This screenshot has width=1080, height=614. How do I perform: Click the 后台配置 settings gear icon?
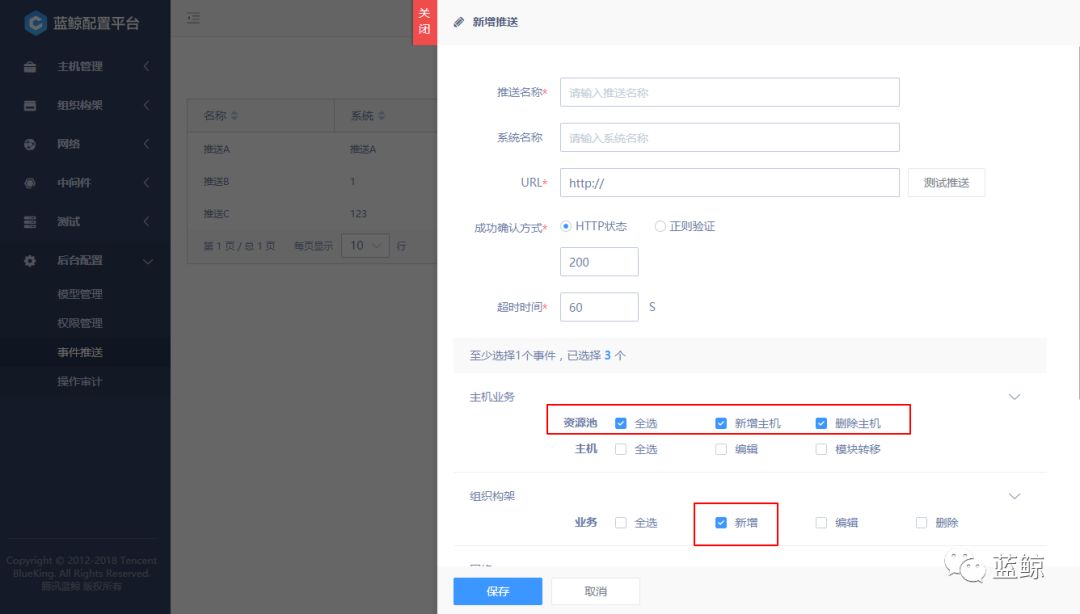click(28, 260)
